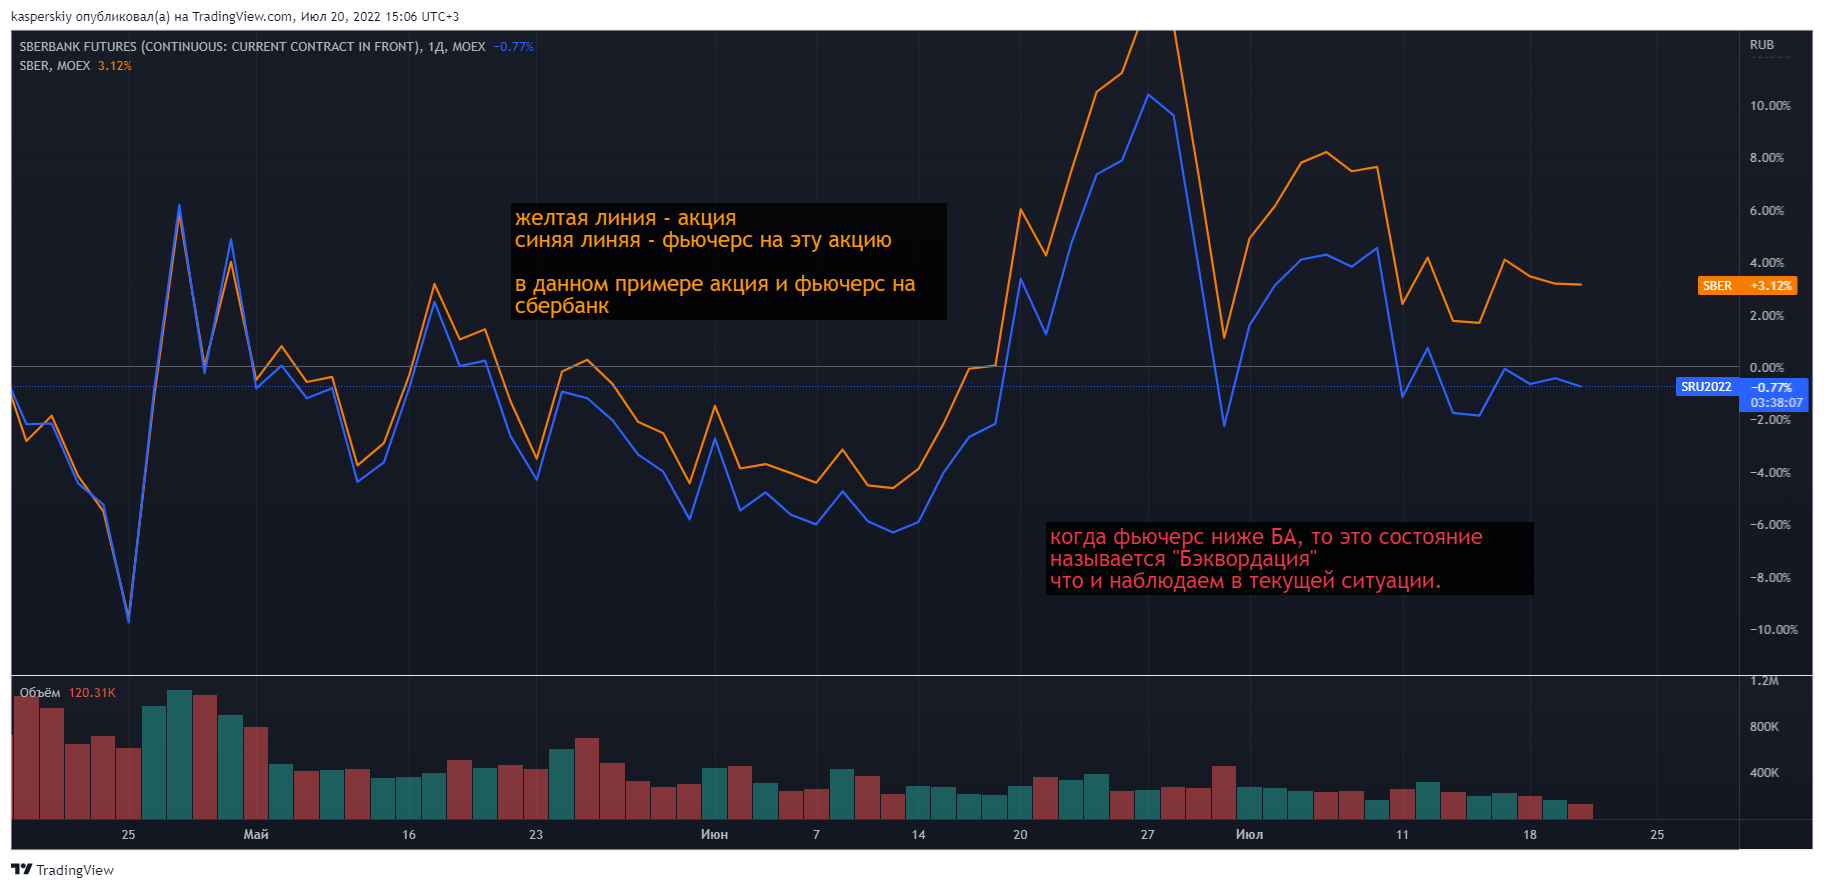Click the −8.00% price scale label
The width and height of the screenshot is (1824, 889).
[1770, 578]
